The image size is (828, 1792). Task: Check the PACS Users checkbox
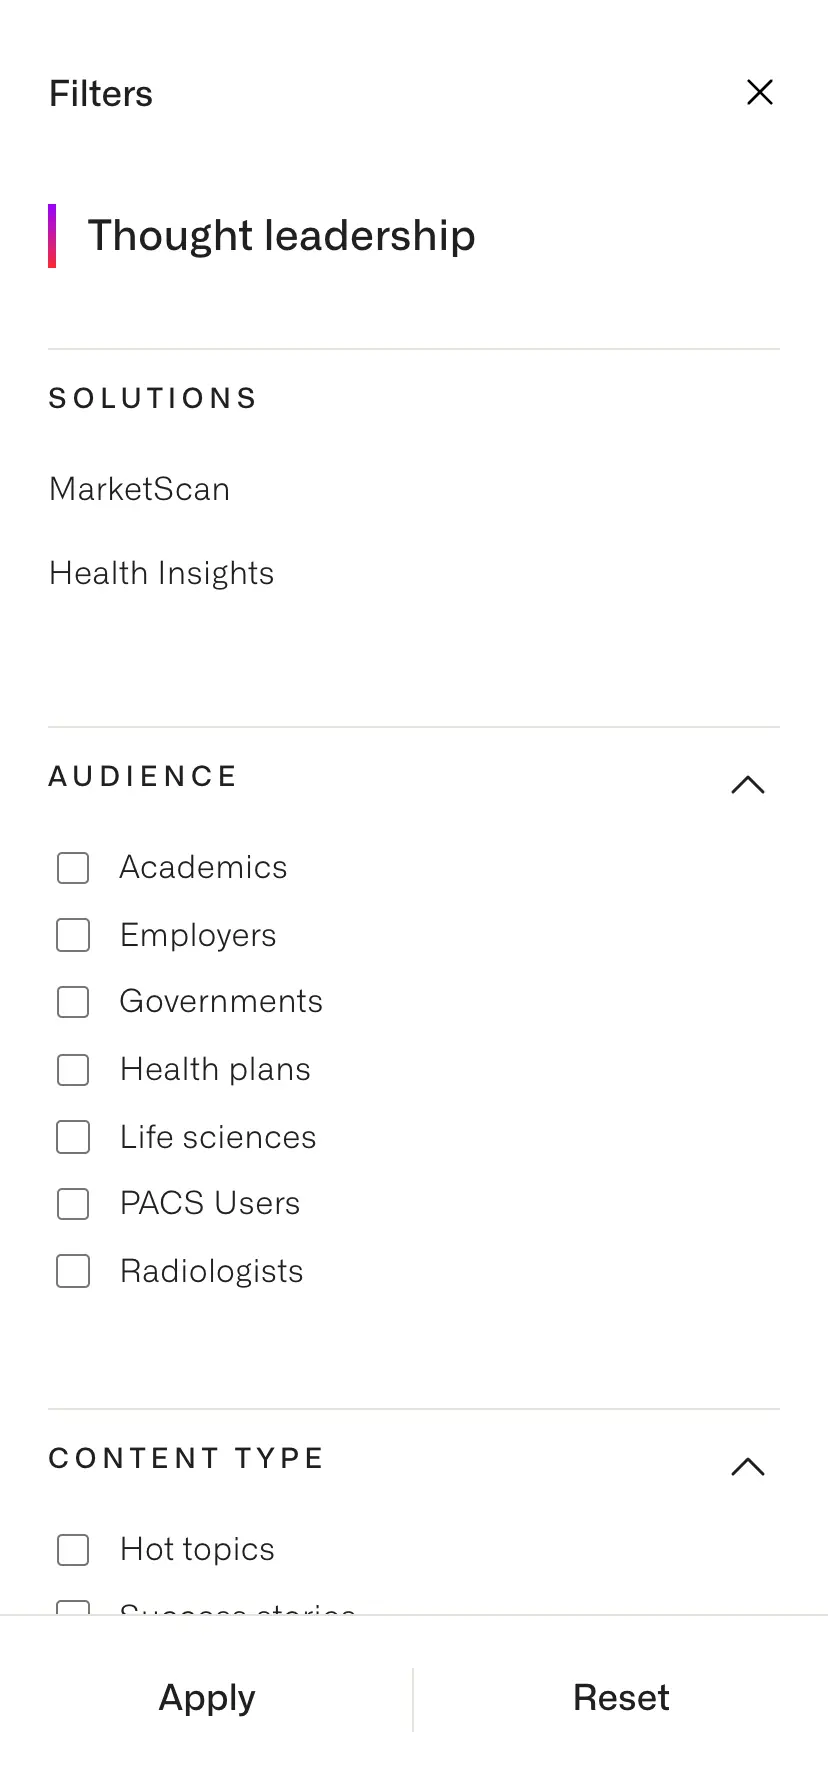click(73, 1204)
